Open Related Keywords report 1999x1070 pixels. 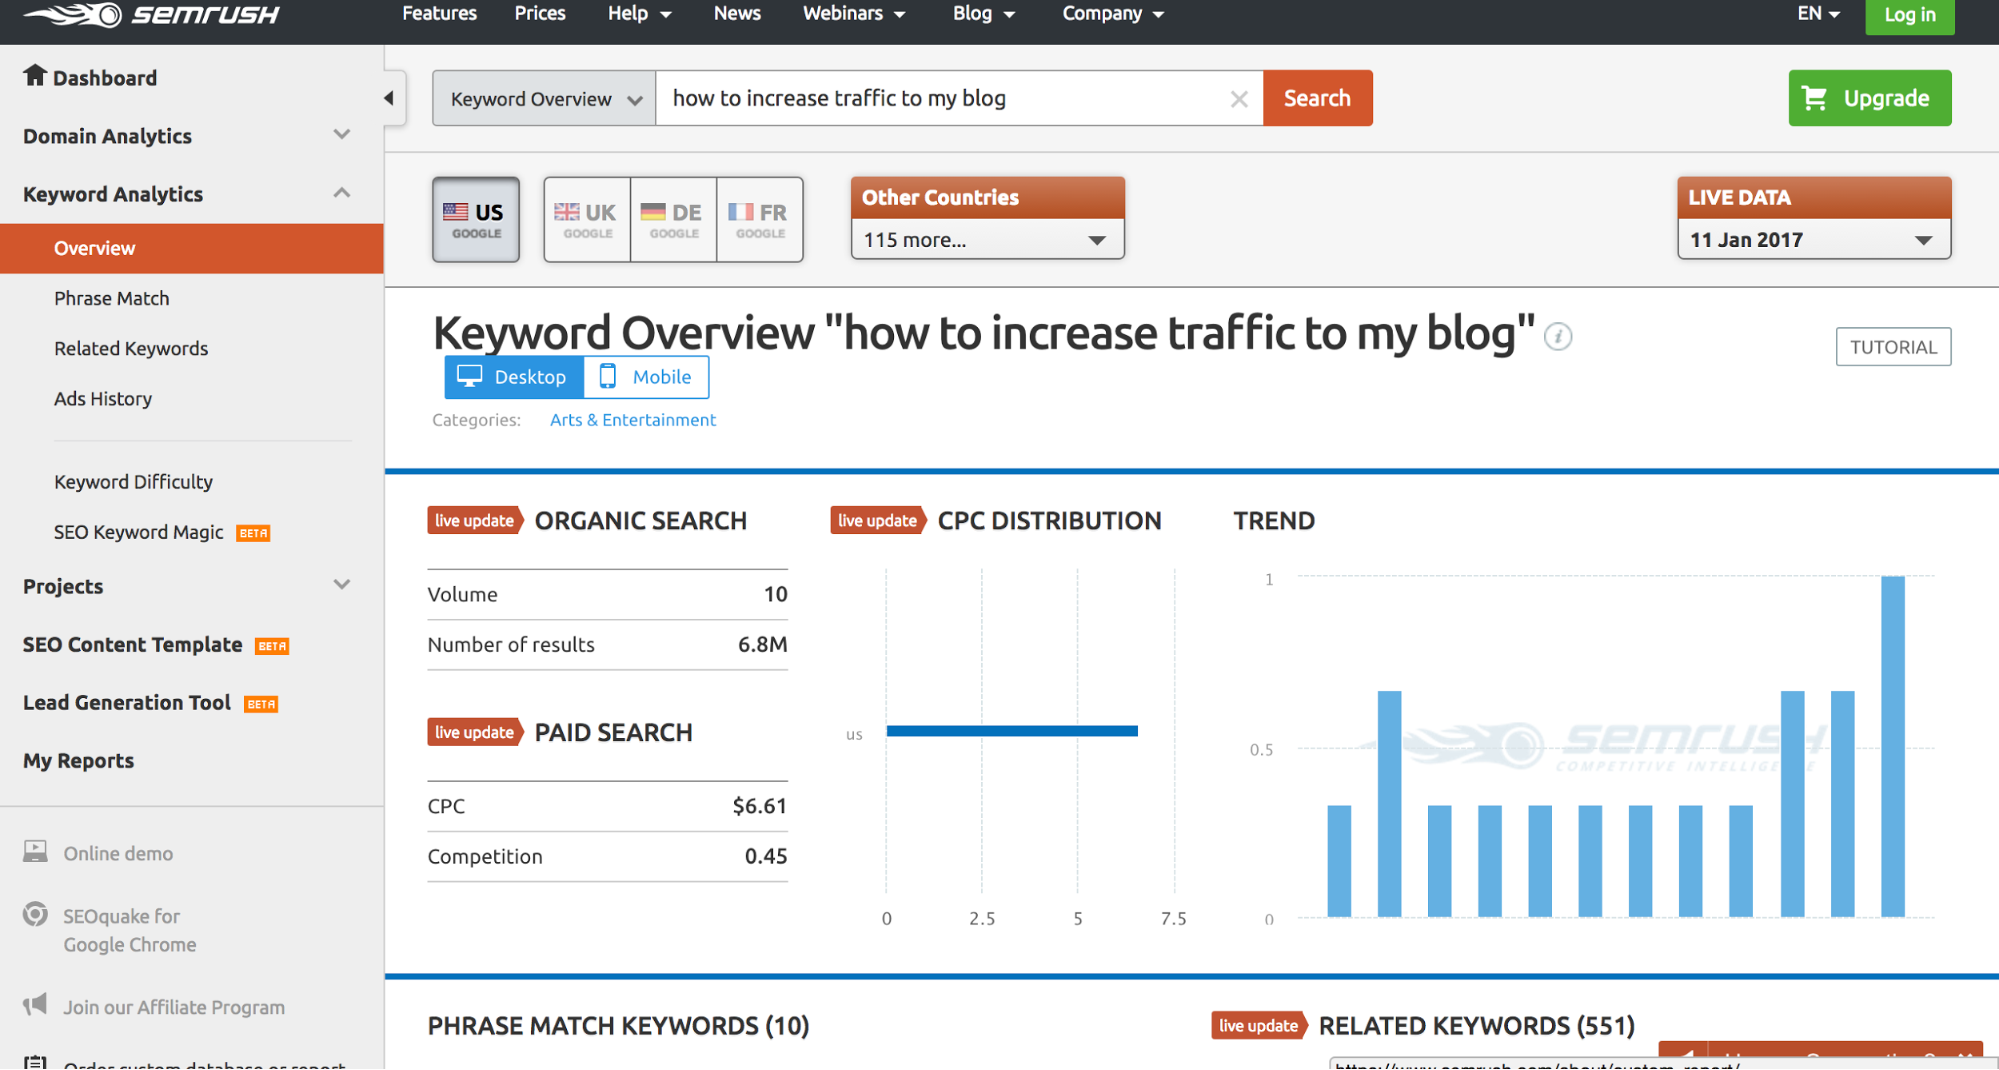[131, 348]
